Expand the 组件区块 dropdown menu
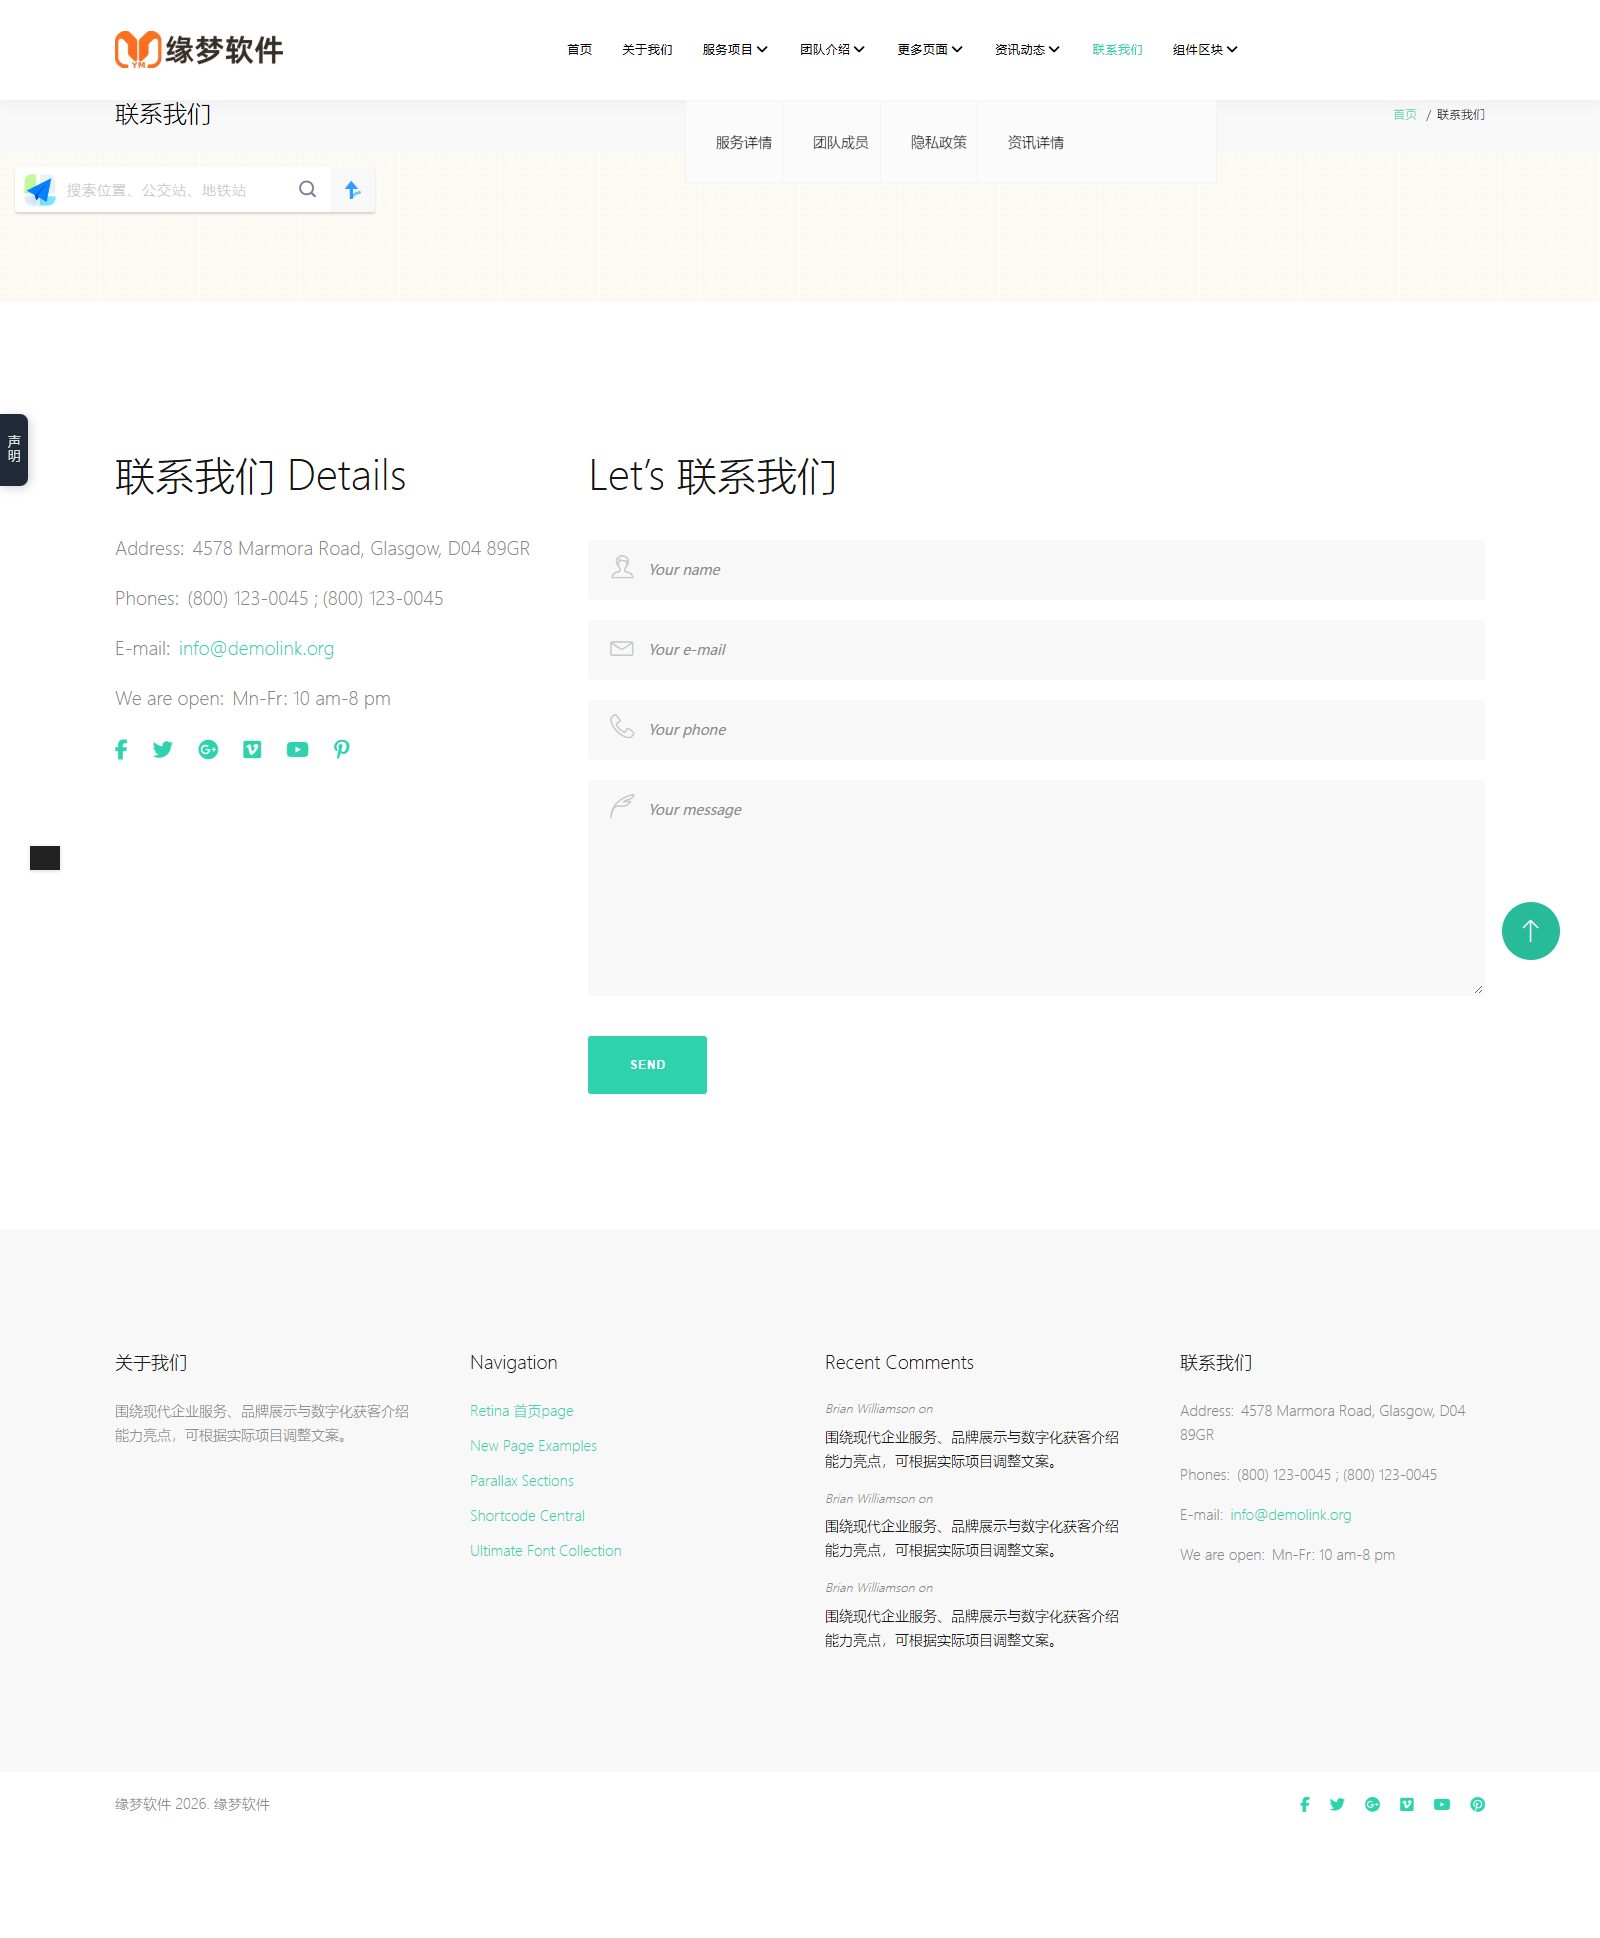This screenshot has height=1938, width=1600. click(x=1205, y=49)
